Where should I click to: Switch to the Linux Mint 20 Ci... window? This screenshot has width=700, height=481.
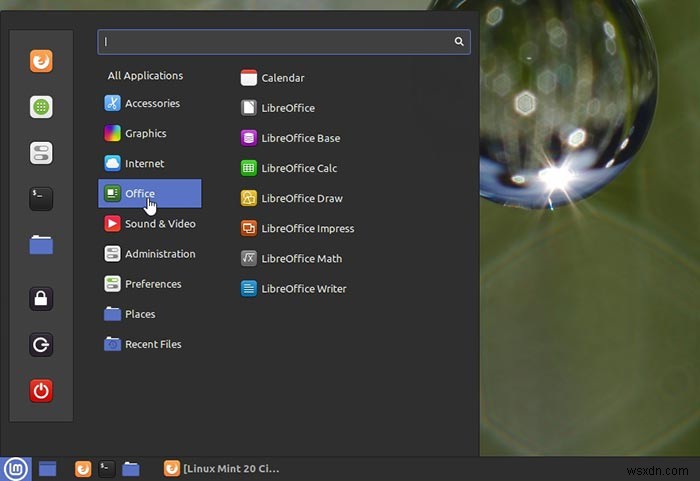point(221,468)
